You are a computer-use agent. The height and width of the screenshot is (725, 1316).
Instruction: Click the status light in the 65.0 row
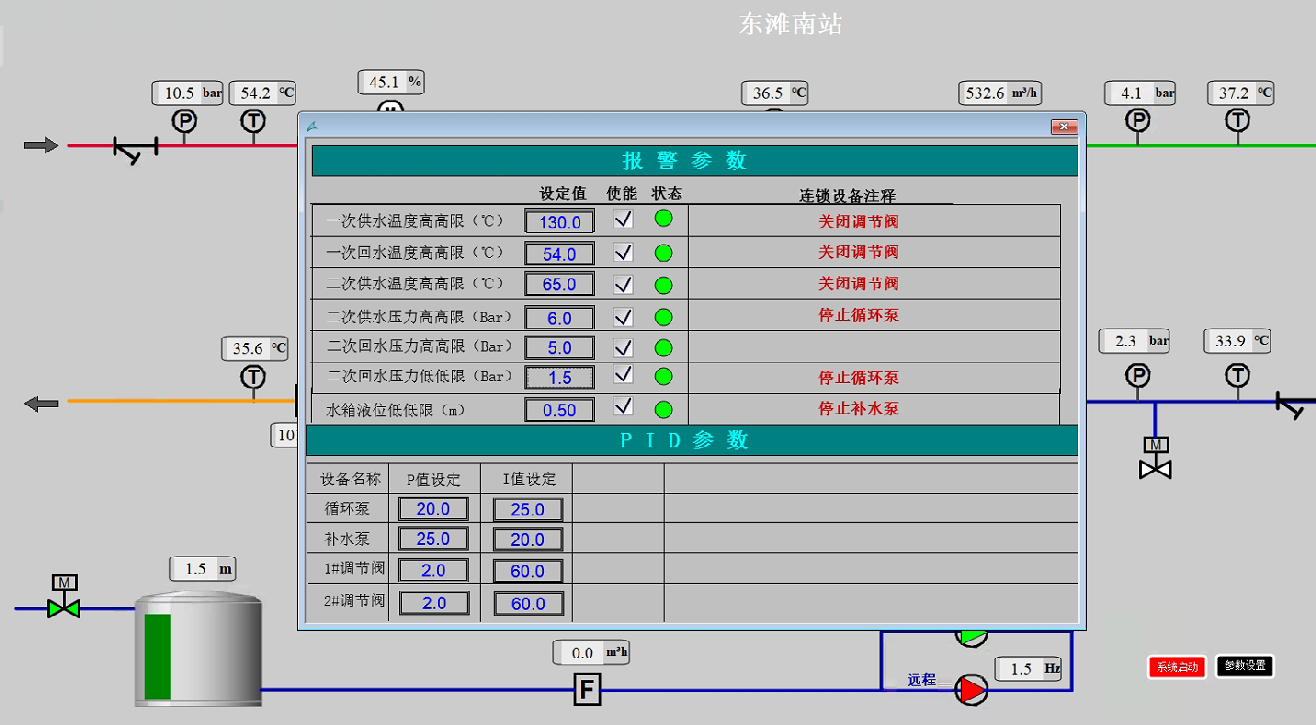tap(663, 284)
